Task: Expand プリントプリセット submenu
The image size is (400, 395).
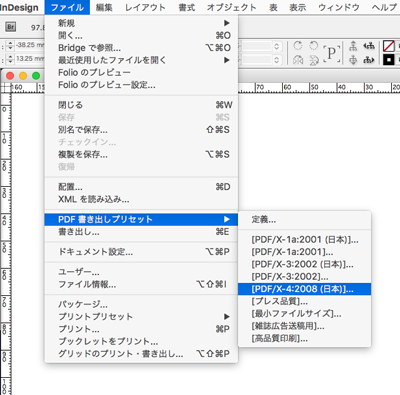Action: pos(227,316)
